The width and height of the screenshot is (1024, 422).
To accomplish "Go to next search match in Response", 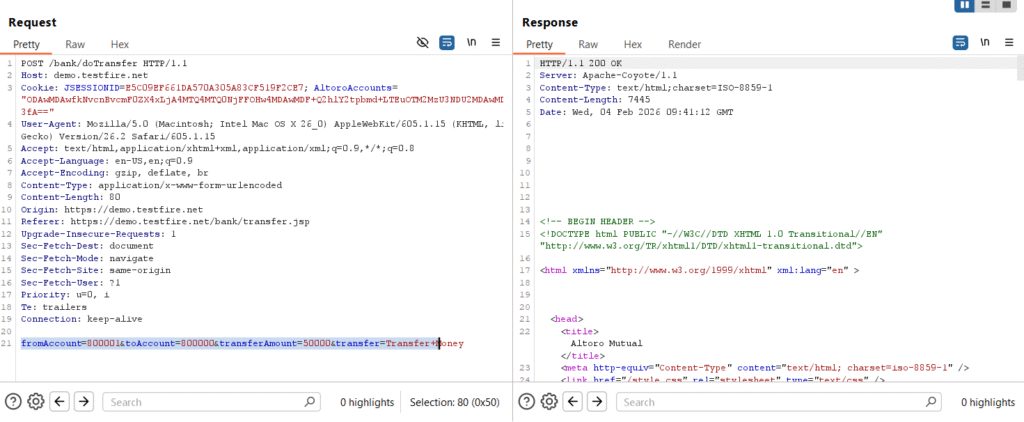I will 594,401.
